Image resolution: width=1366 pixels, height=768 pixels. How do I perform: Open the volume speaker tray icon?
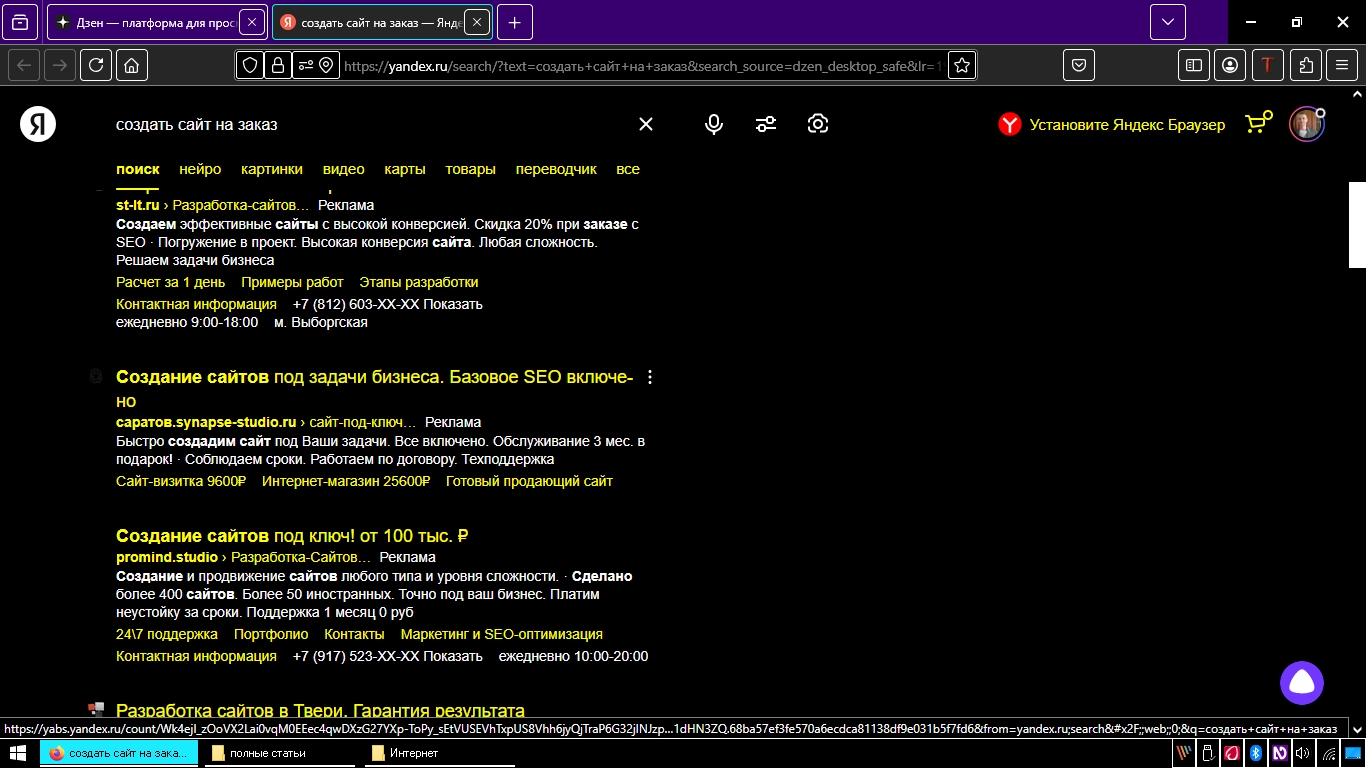point(1304,753)
